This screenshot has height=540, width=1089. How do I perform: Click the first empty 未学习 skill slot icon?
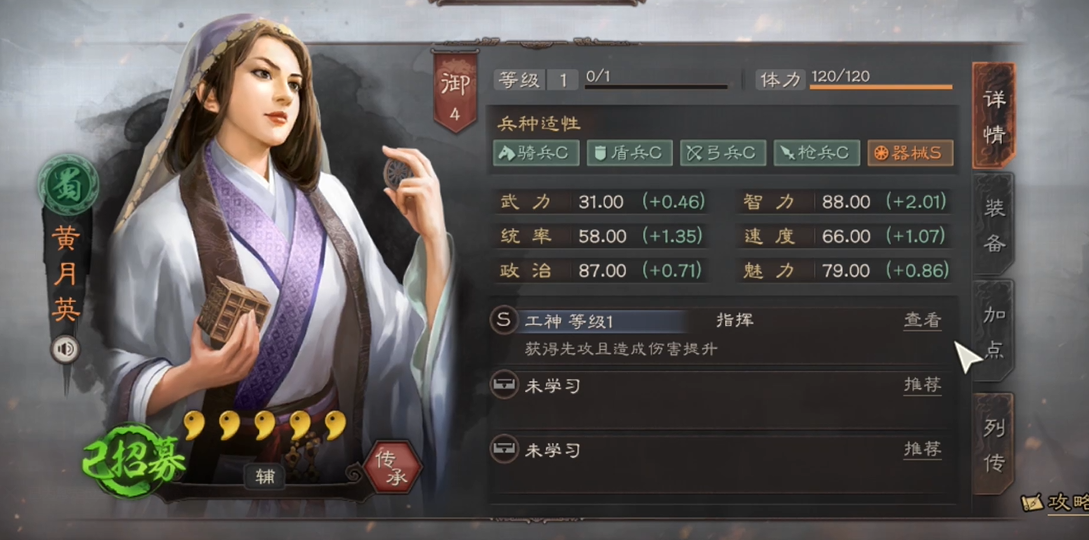(x=504, y=385)
